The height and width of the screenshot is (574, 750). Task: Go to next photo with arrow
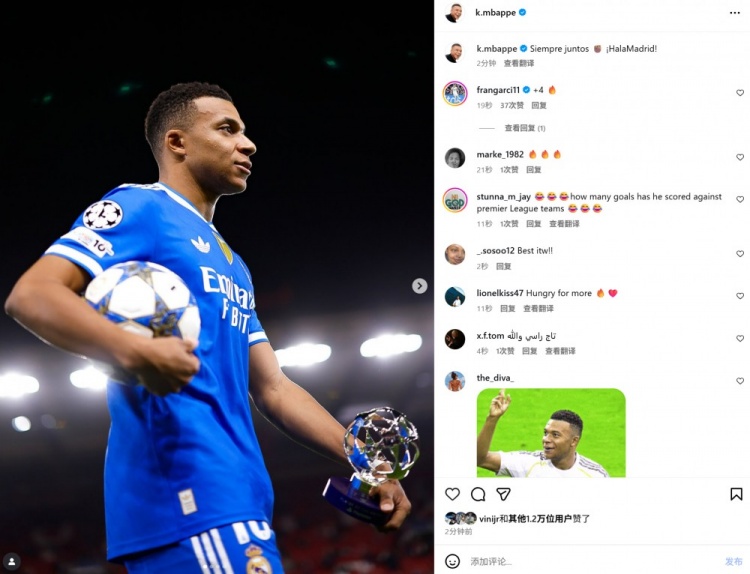point(419,286)
